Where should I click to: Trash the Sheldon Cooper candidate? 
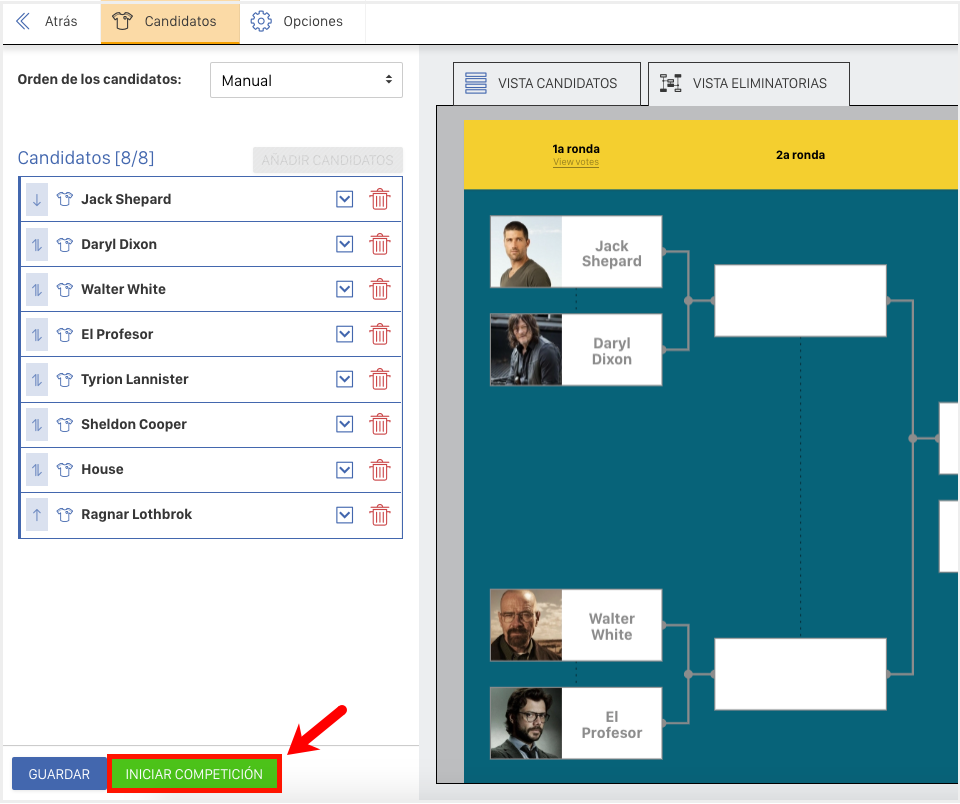pos(380,424)
